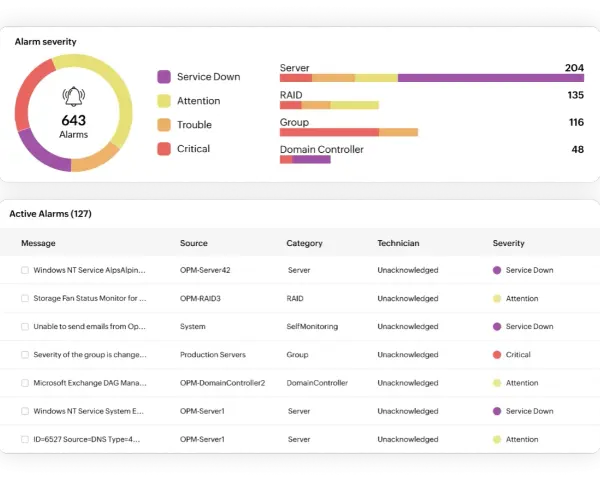Click the purple Service Down legend swatch

(164, 77)
